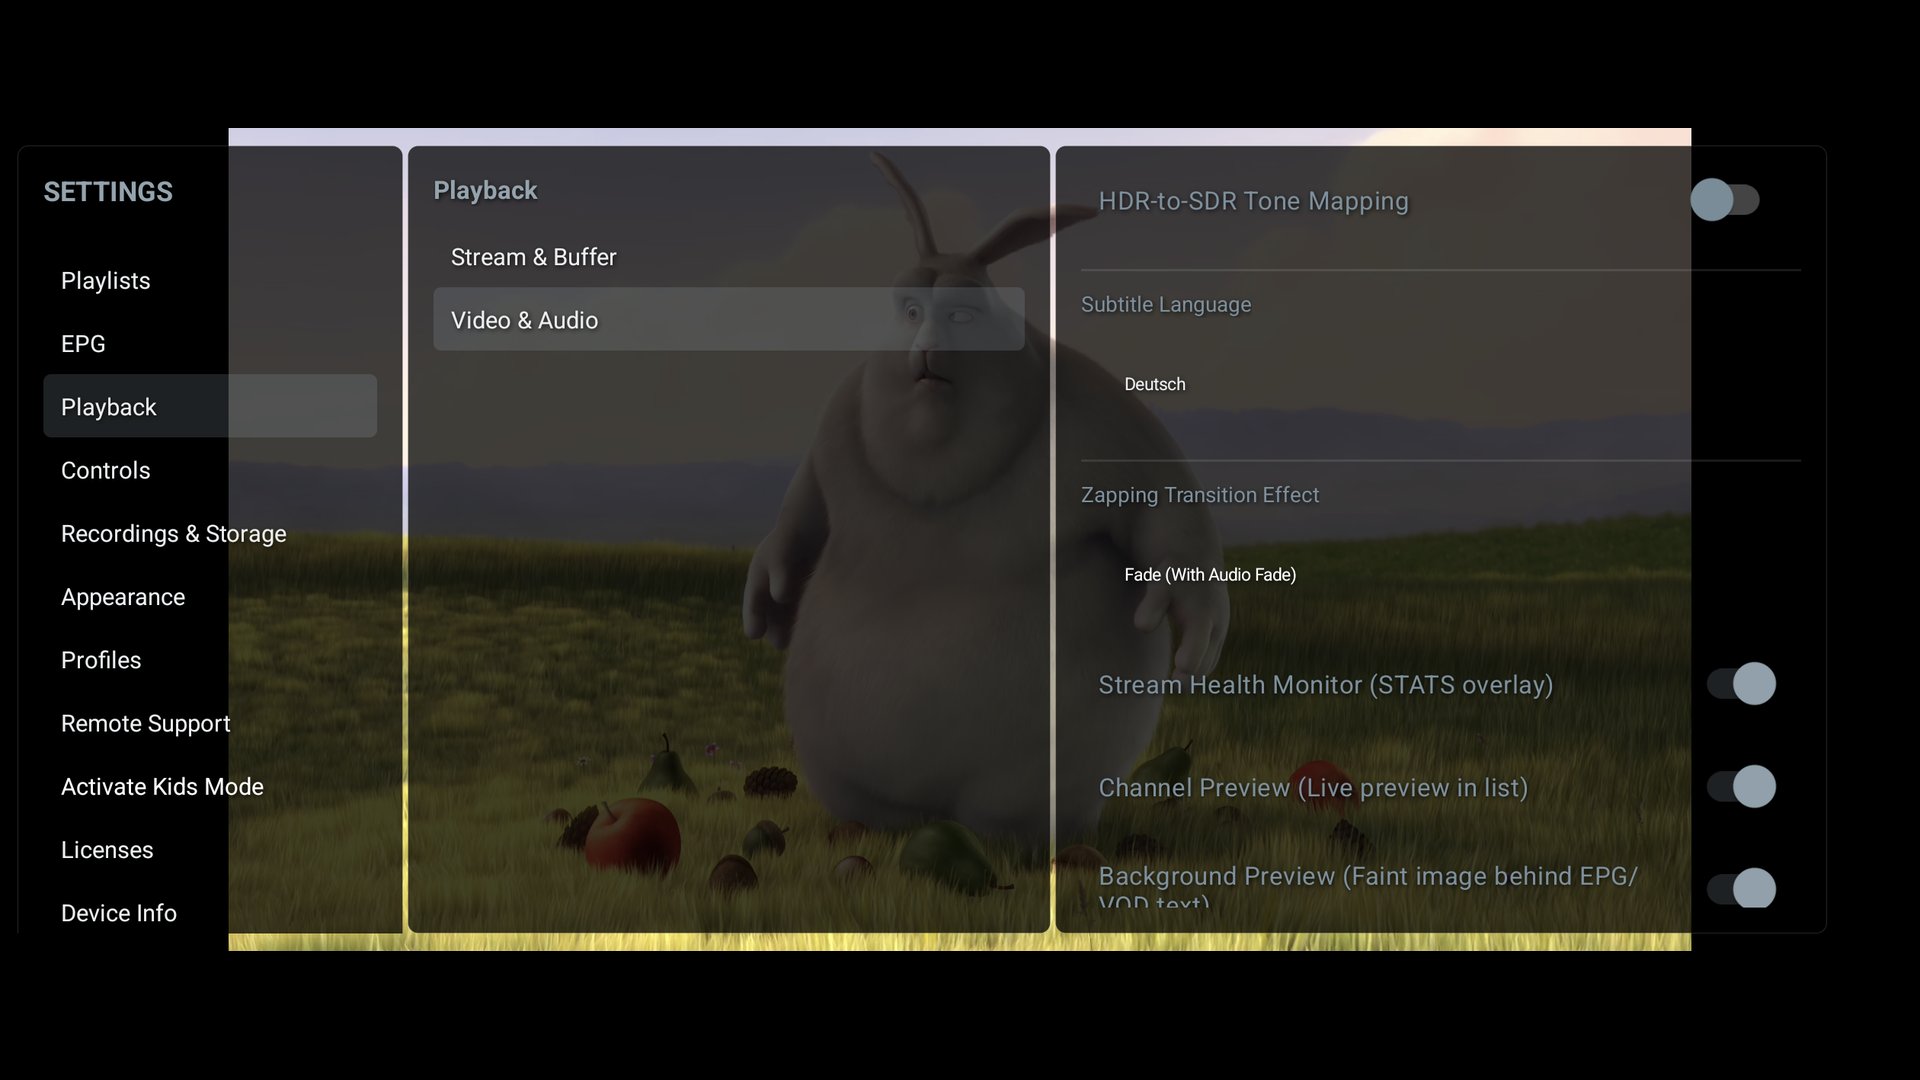This screenshot has height=1080, width=1920.
Task: Choose Activate Kids Mode
Action: (210, 786)
